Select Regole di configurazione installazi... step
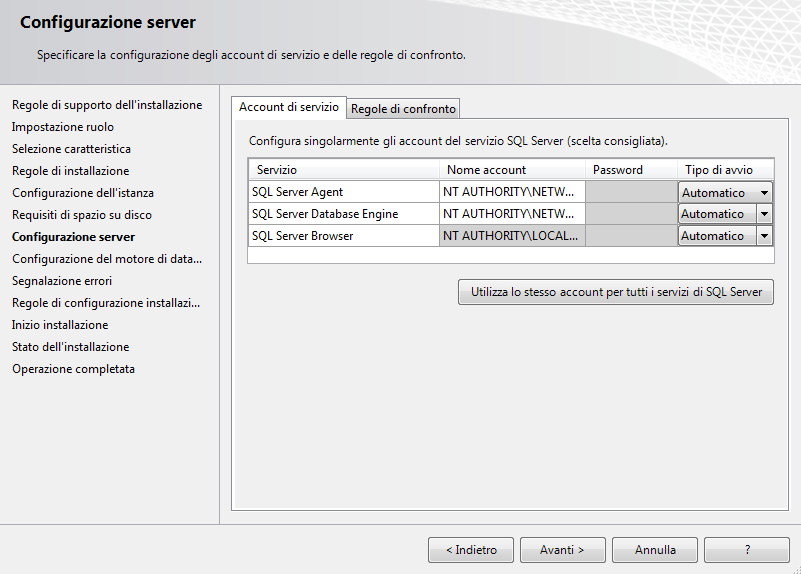This screenshot has width=801, height=574. [106, 302]
